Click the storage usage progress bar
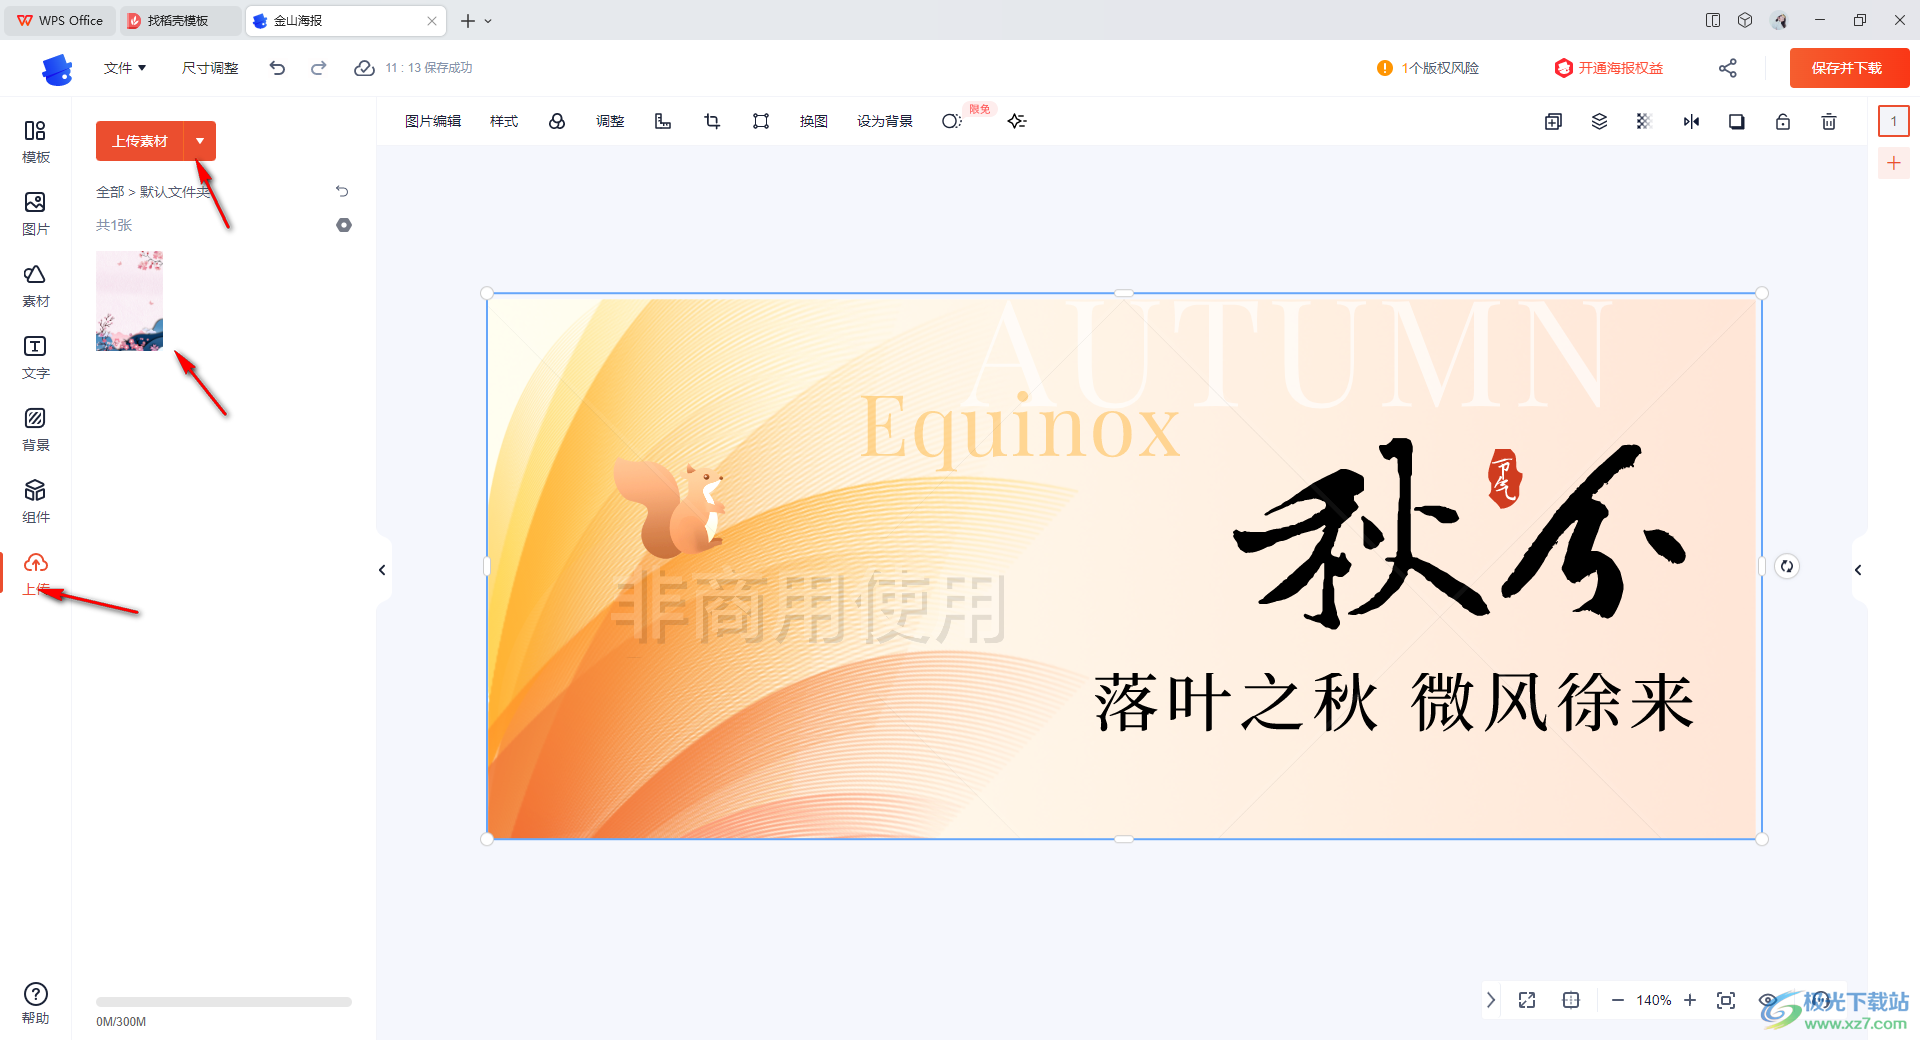The height and width of the screenshot is (1040, 1920). point(224,1001)
